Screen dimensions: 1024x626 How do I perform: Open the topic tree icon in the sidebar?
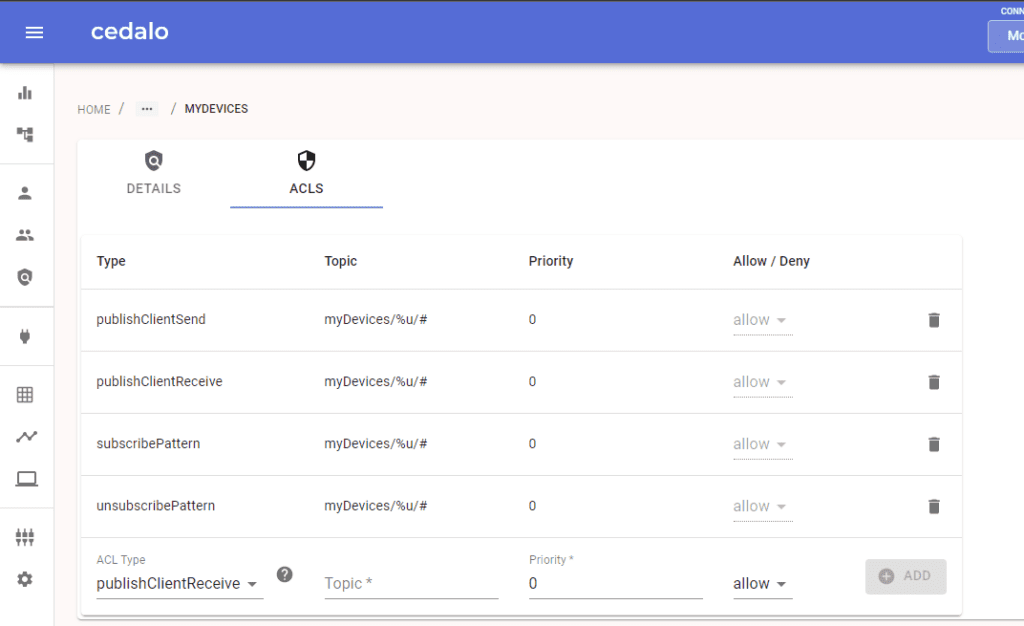click(x=25, y=133)
